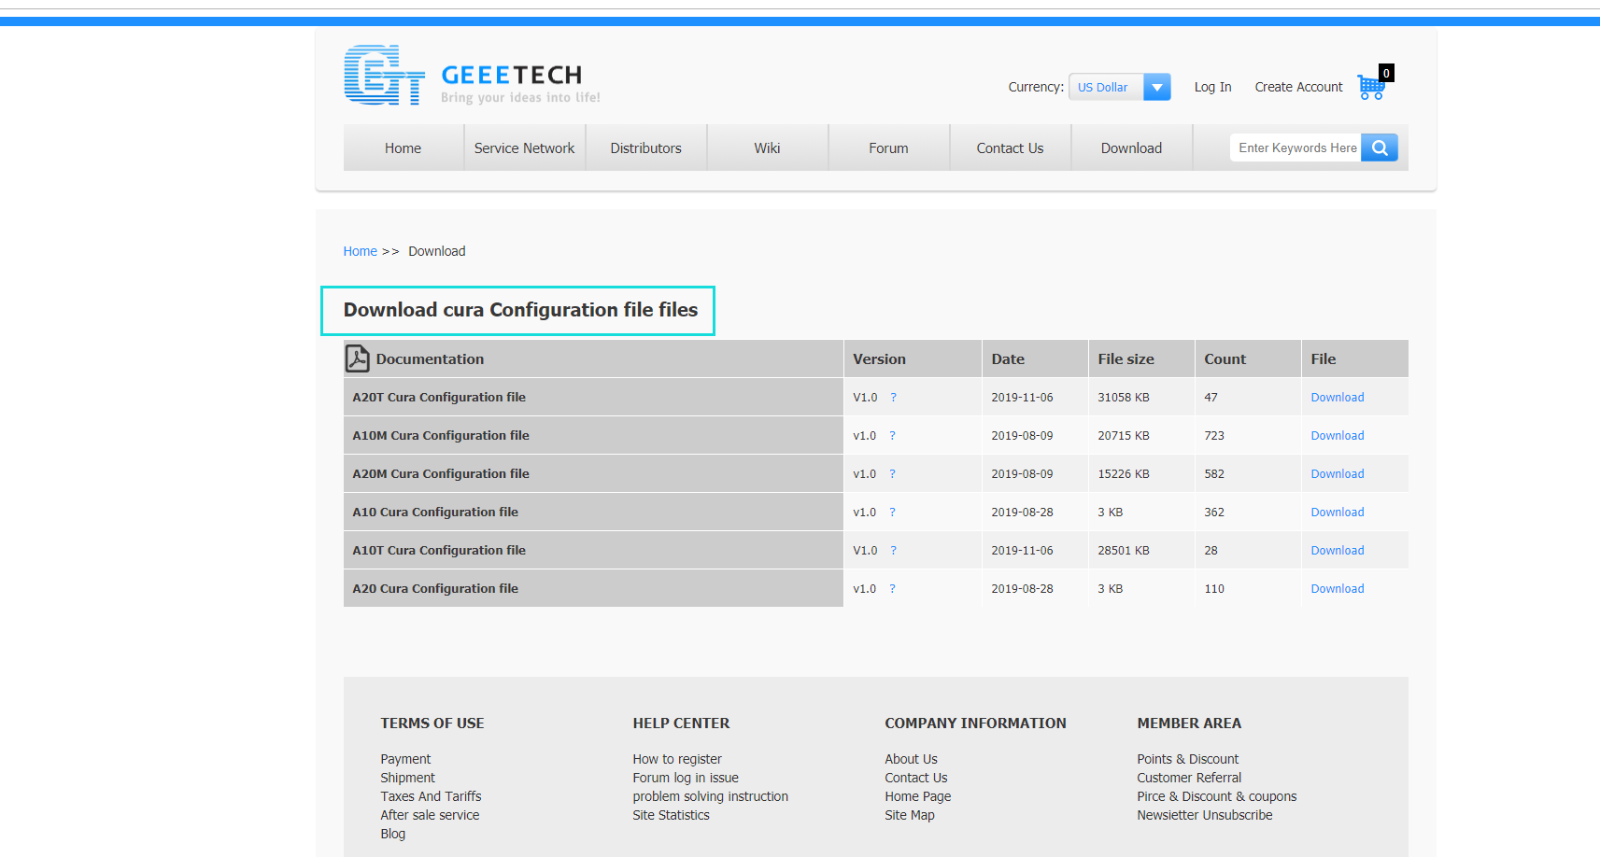Click version help mark for A10M file
The width and height of the screenshot is (1600, 857).
point(892,436)
